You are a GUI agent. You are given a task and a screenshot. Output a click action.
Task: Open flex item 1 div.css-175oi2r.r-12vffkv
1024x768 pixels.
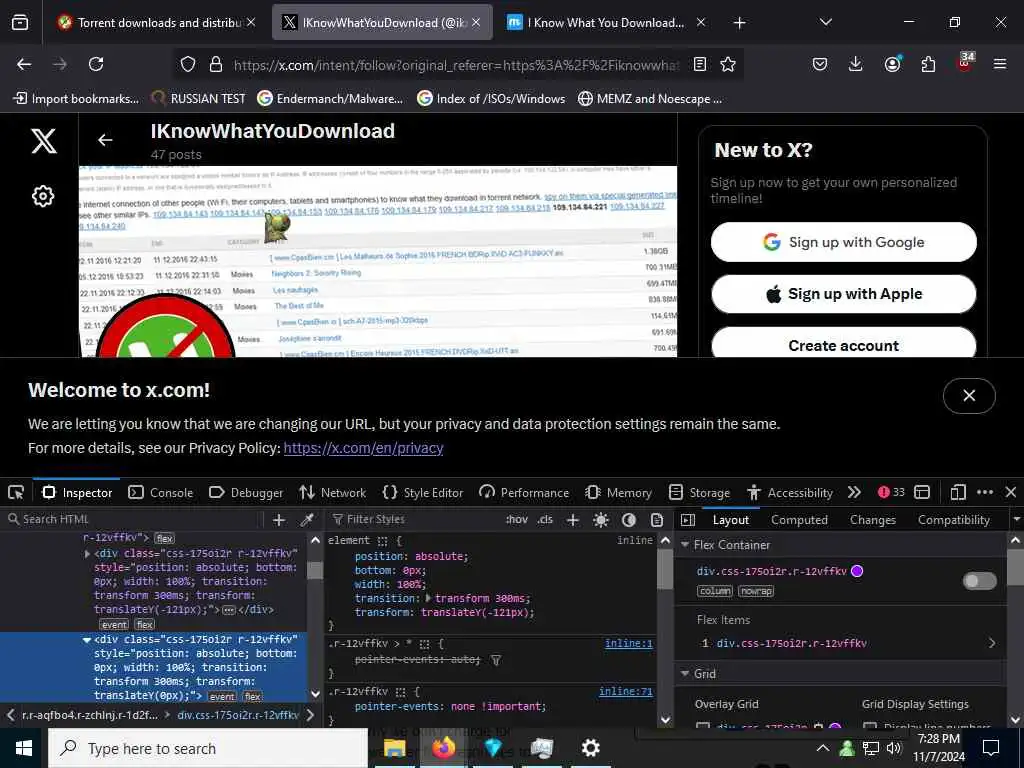click(846, 643)
